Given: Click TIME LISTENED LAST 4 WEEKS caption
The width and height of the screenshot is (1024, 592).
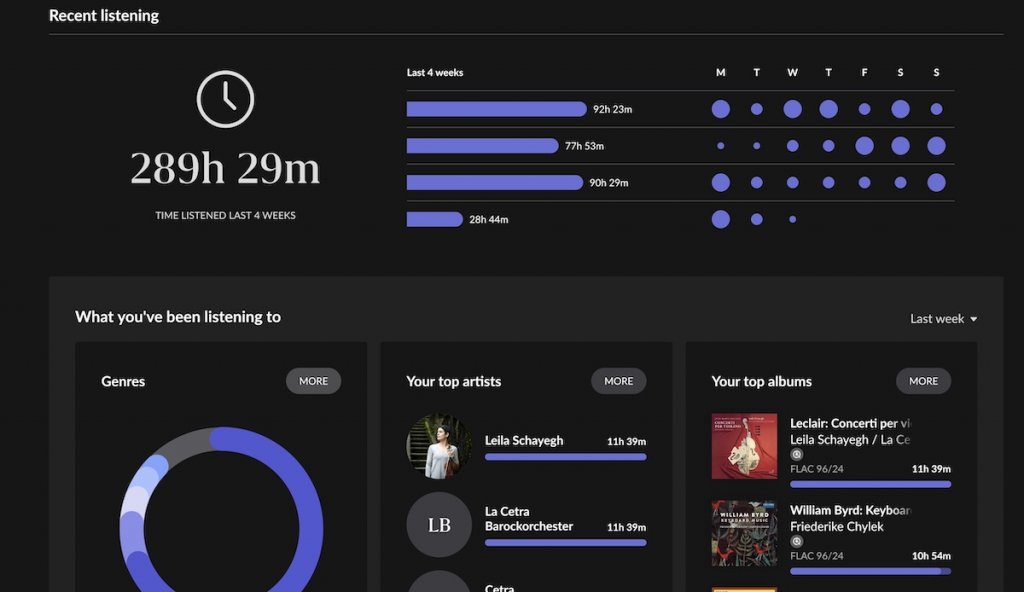Looking at the screenshot, I should [225, 215].
